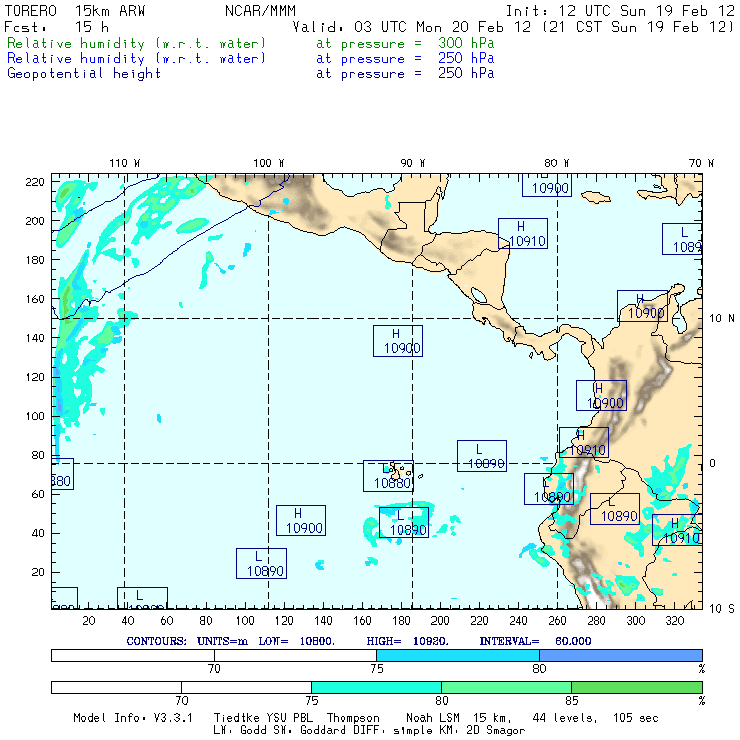
Task: Click the '10 N' latitude label
Action: click(x=722, y=319)
